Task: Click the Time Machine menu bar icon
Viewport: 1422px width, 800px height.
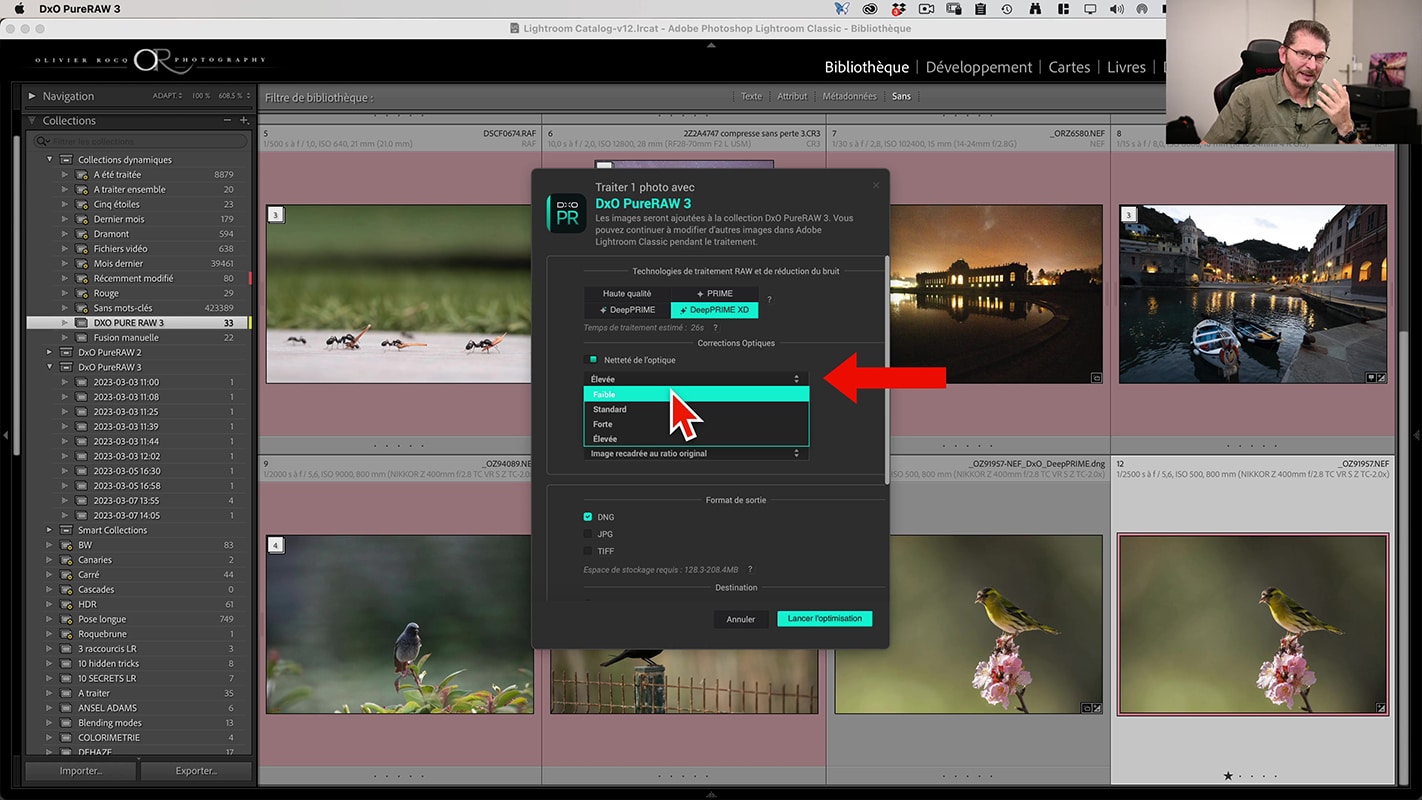Action: [1007, 9]
